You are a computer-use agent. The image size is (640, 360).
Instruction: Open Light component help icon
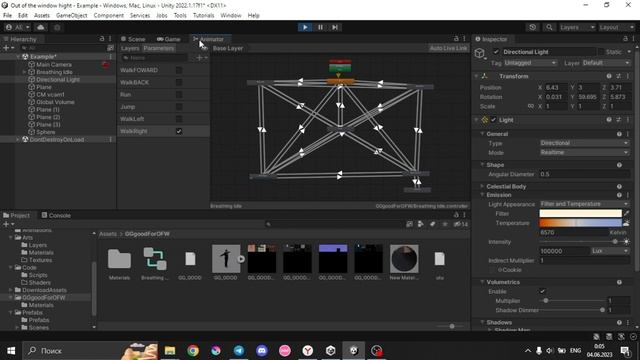609,120
